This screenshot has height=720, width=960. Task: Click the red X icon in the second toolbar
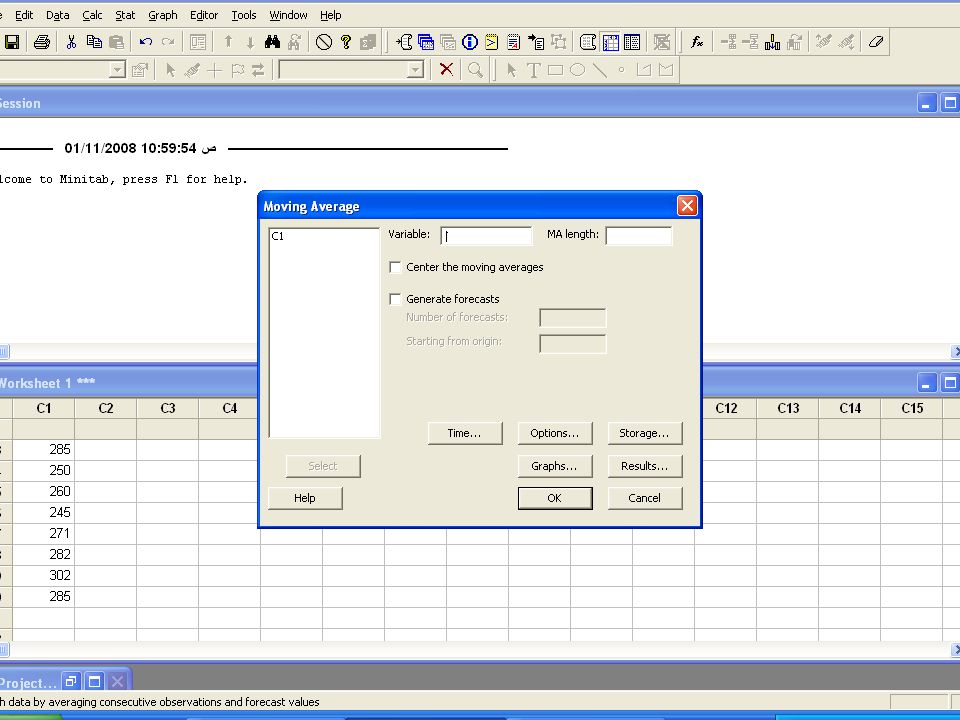coord(446,70)
